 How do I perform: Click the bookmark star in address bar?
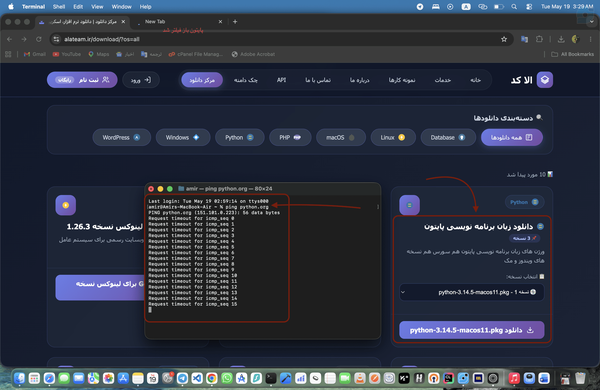[504, 39]
